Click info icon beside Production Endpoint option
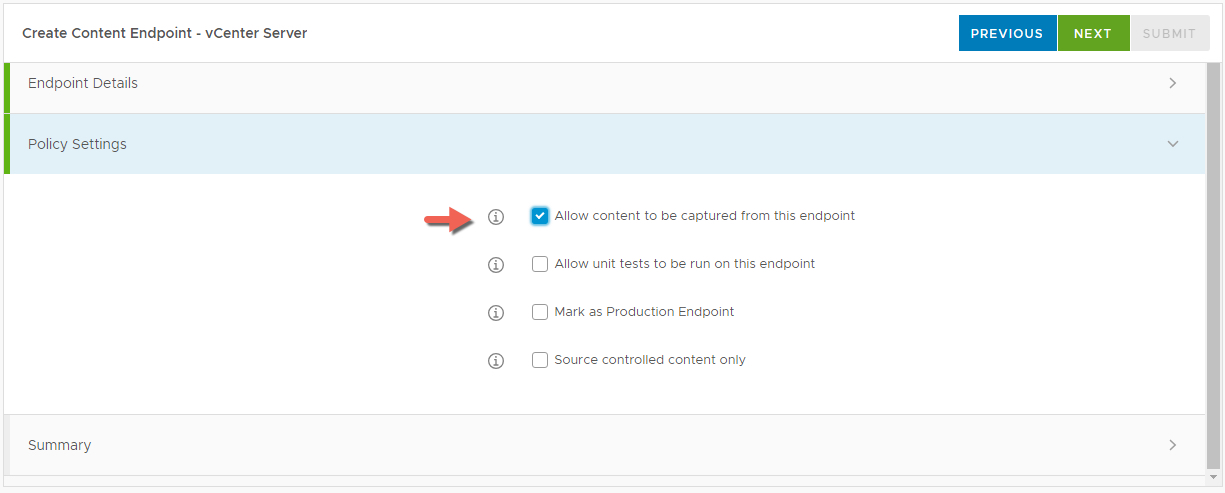 [495, 313]
